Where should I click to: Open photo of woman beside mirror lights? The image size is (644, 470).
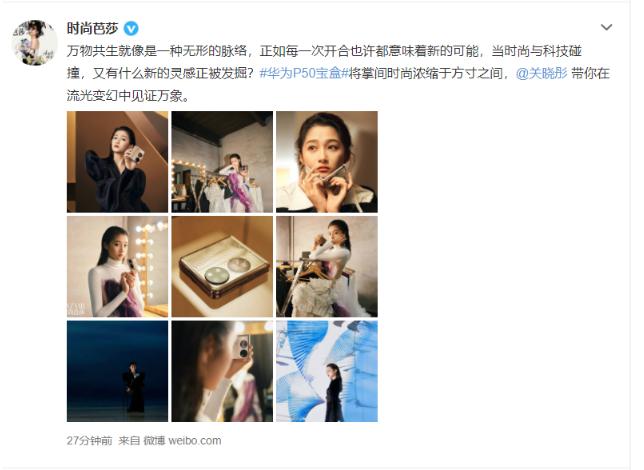click(117, 267)
